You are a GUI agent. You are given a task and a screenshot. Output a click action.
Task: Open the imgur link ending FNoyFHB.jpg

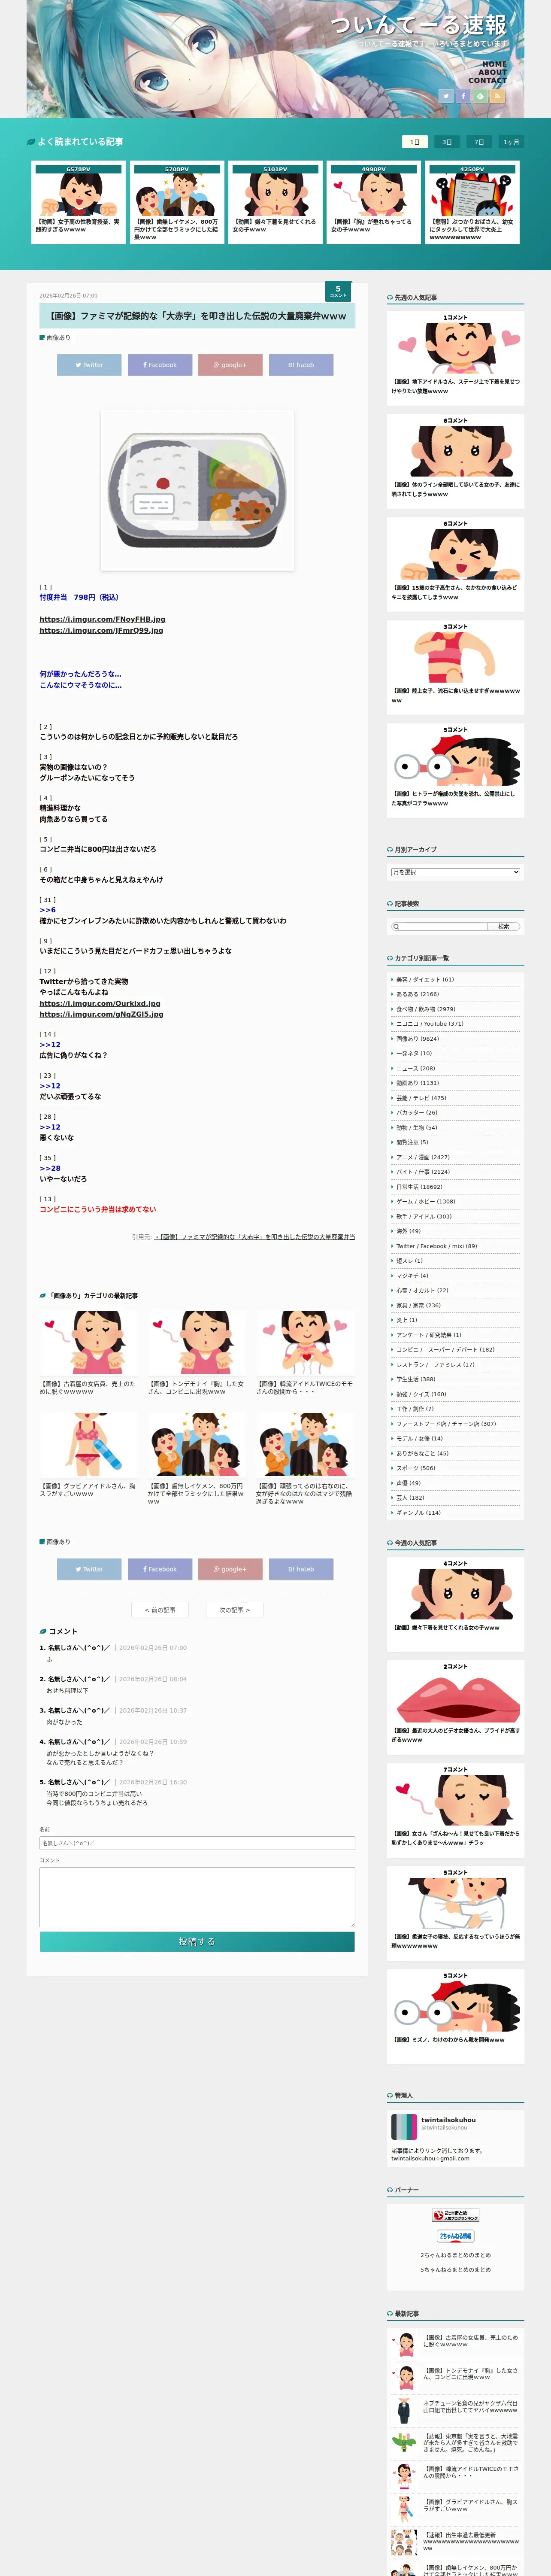point(102,619)
